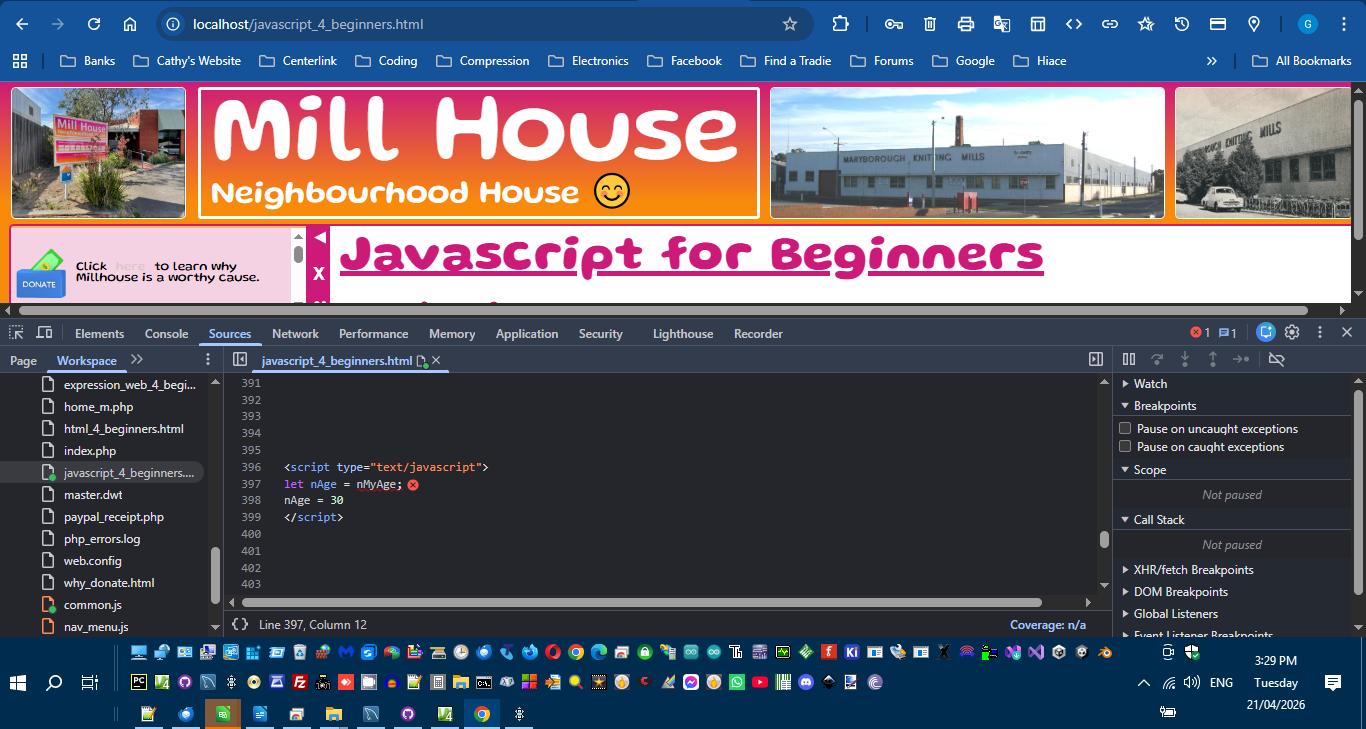
Task: Toggle the Sources navigator sidebar icon
Action: 240,360
